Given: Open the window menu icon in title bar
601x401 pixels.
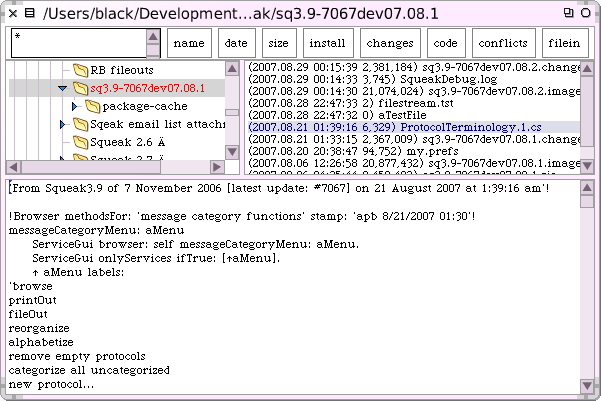Looking at the screenshot, I should [30, 13].
